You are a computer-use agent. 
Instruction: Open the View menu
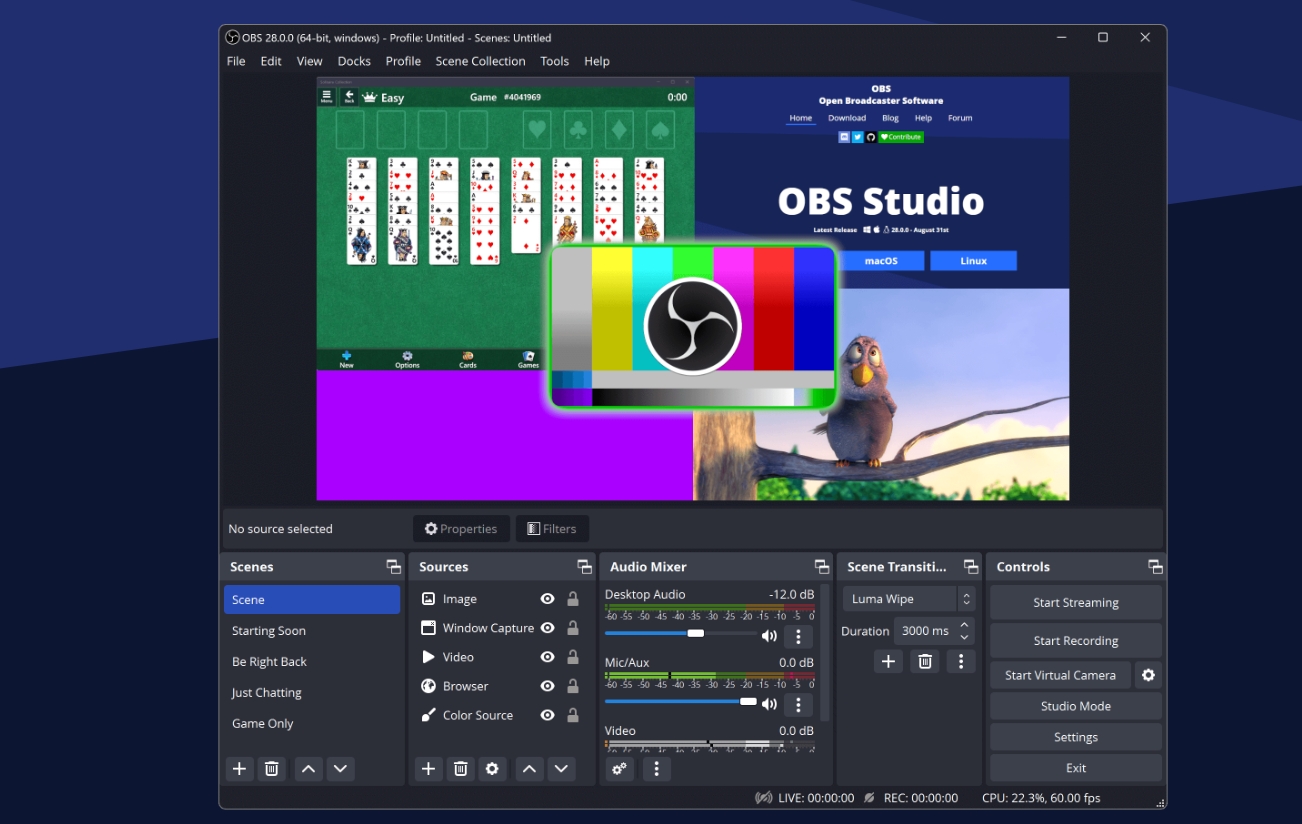coord(310,61)
